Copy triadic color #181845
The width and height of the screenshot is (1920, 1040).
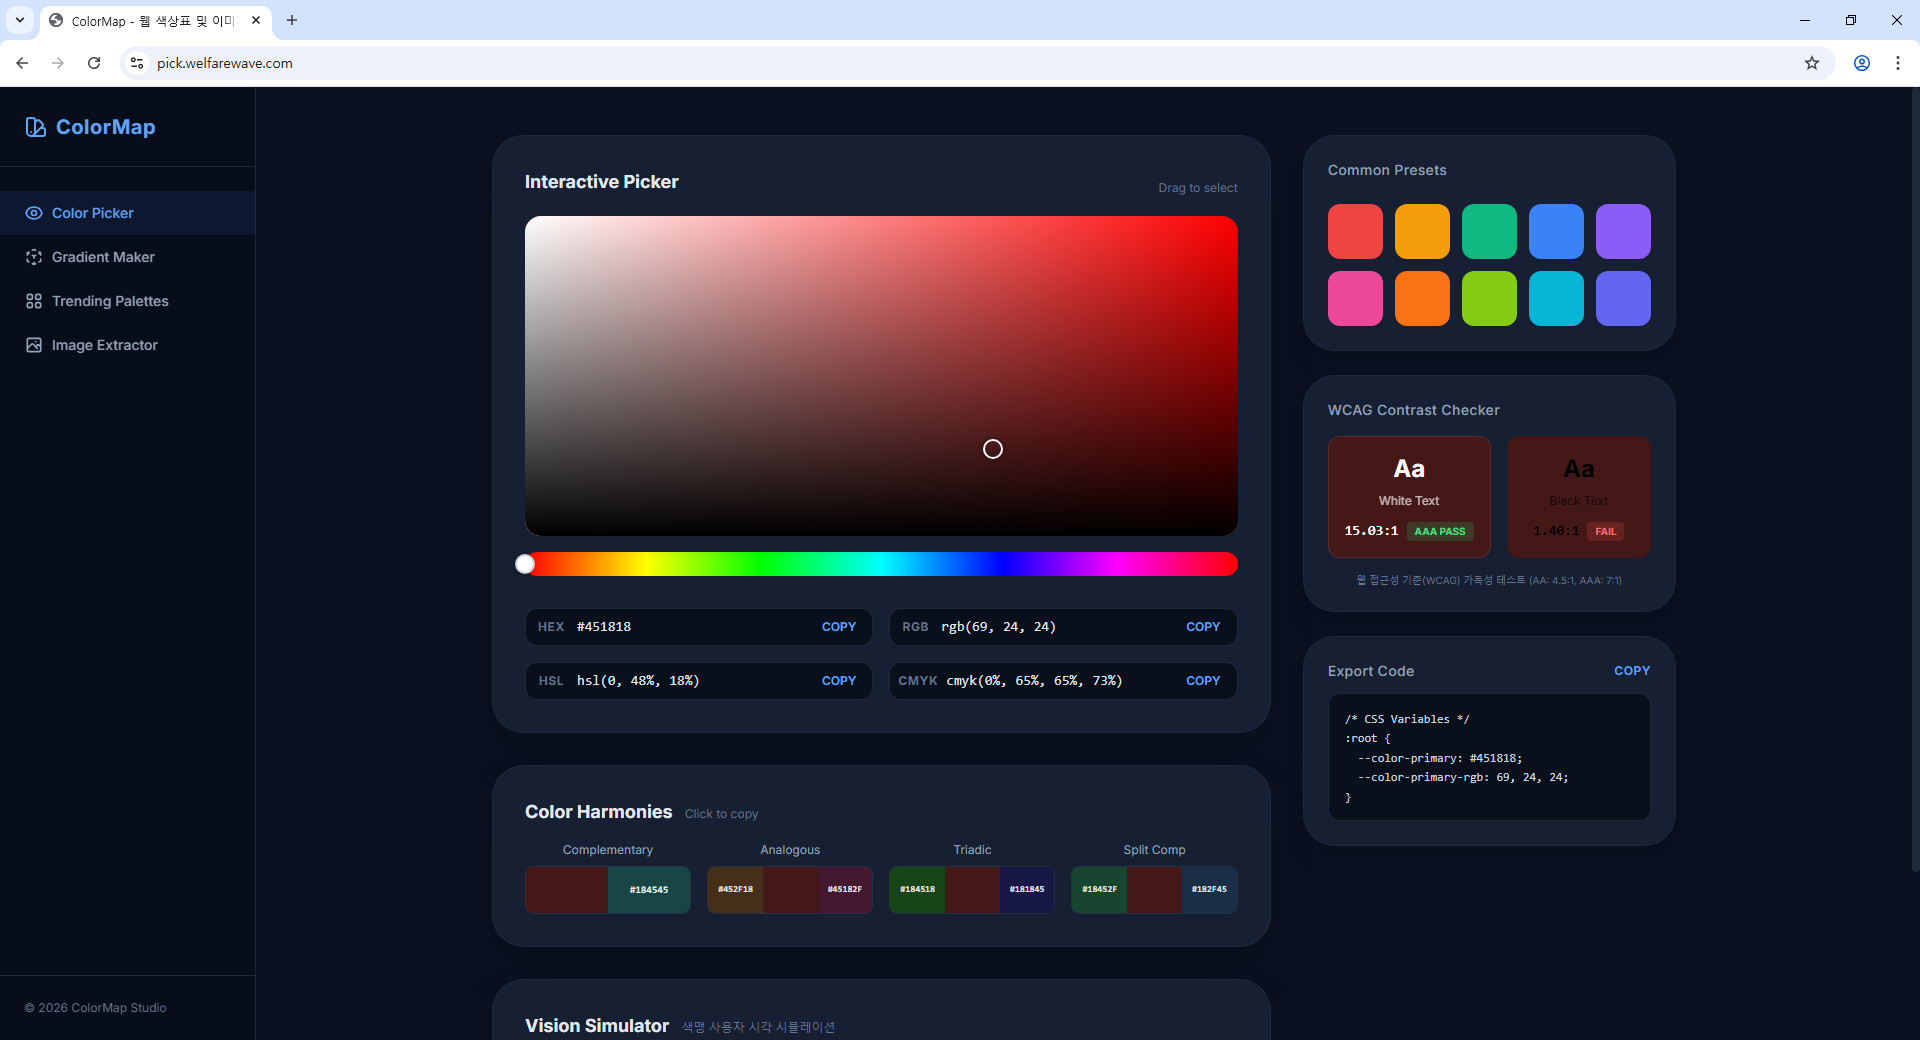(1027, 890)
